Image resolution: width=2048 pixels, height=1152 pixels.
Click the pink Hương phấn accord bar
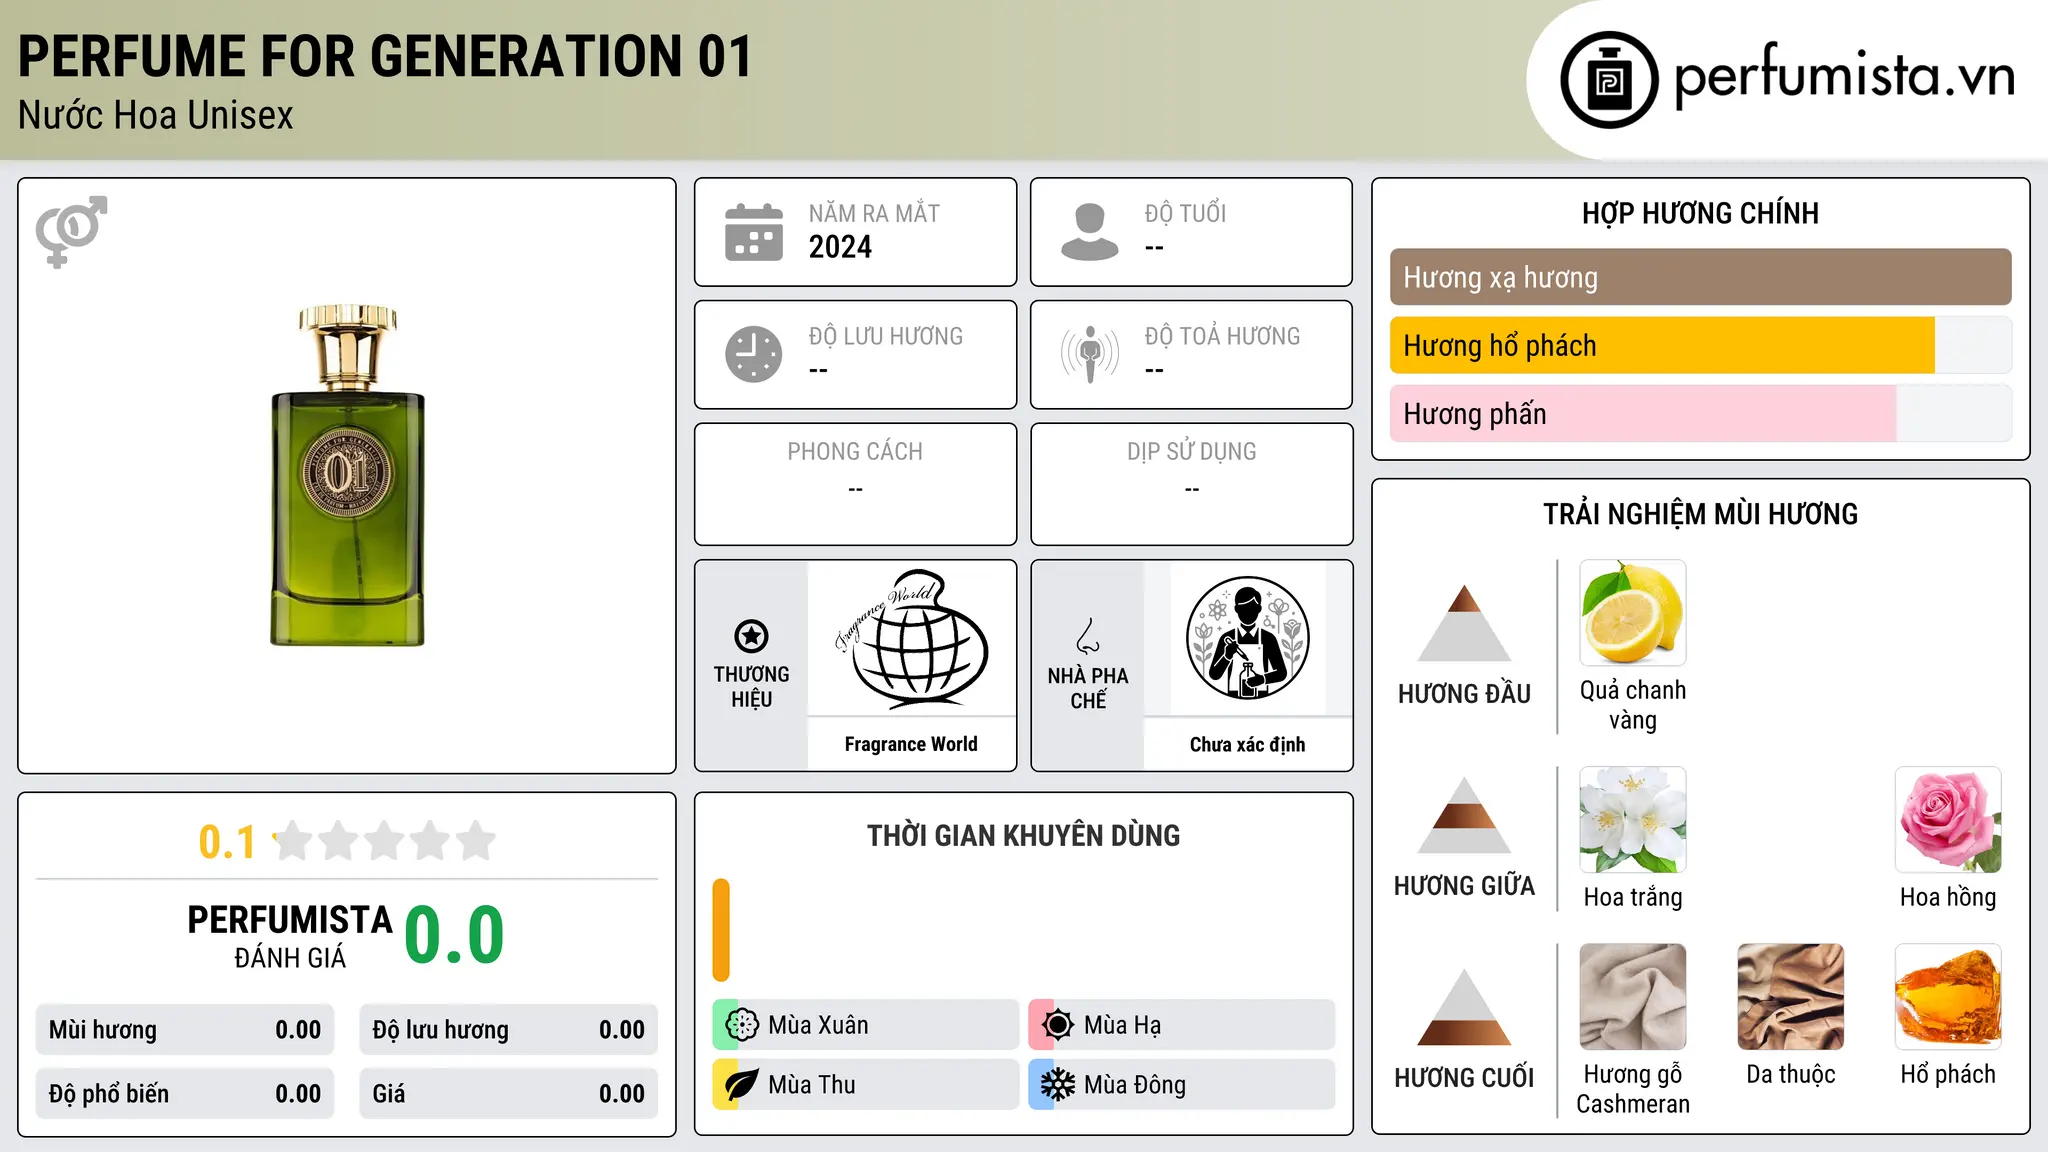tap(1643, 413)
